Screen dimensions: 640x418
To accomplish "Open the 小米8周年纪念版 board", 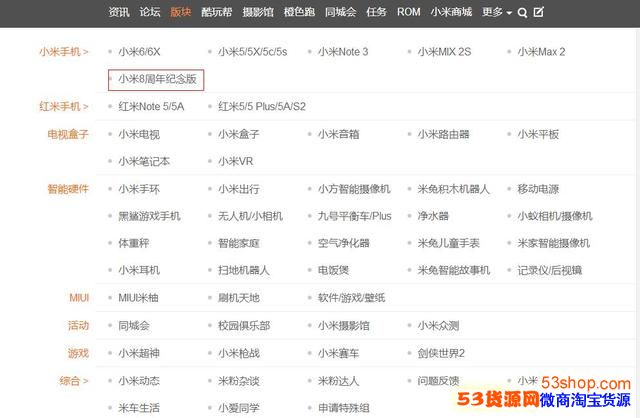I will 158,79.
